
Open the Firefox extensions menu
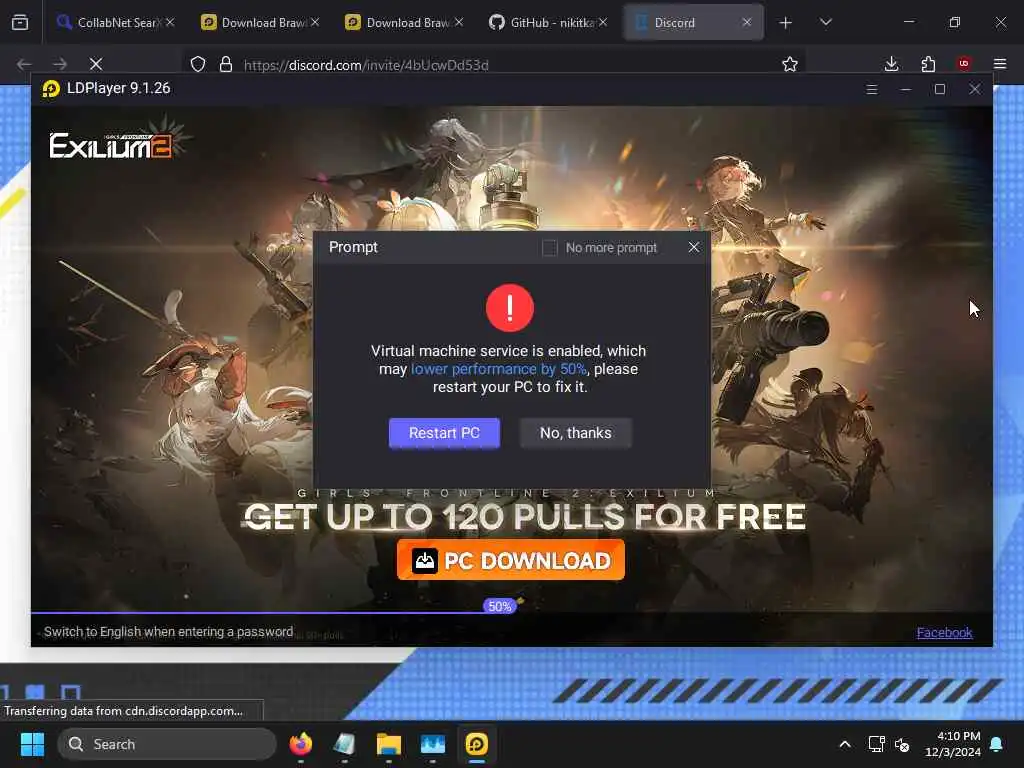[x=928, y=64]
